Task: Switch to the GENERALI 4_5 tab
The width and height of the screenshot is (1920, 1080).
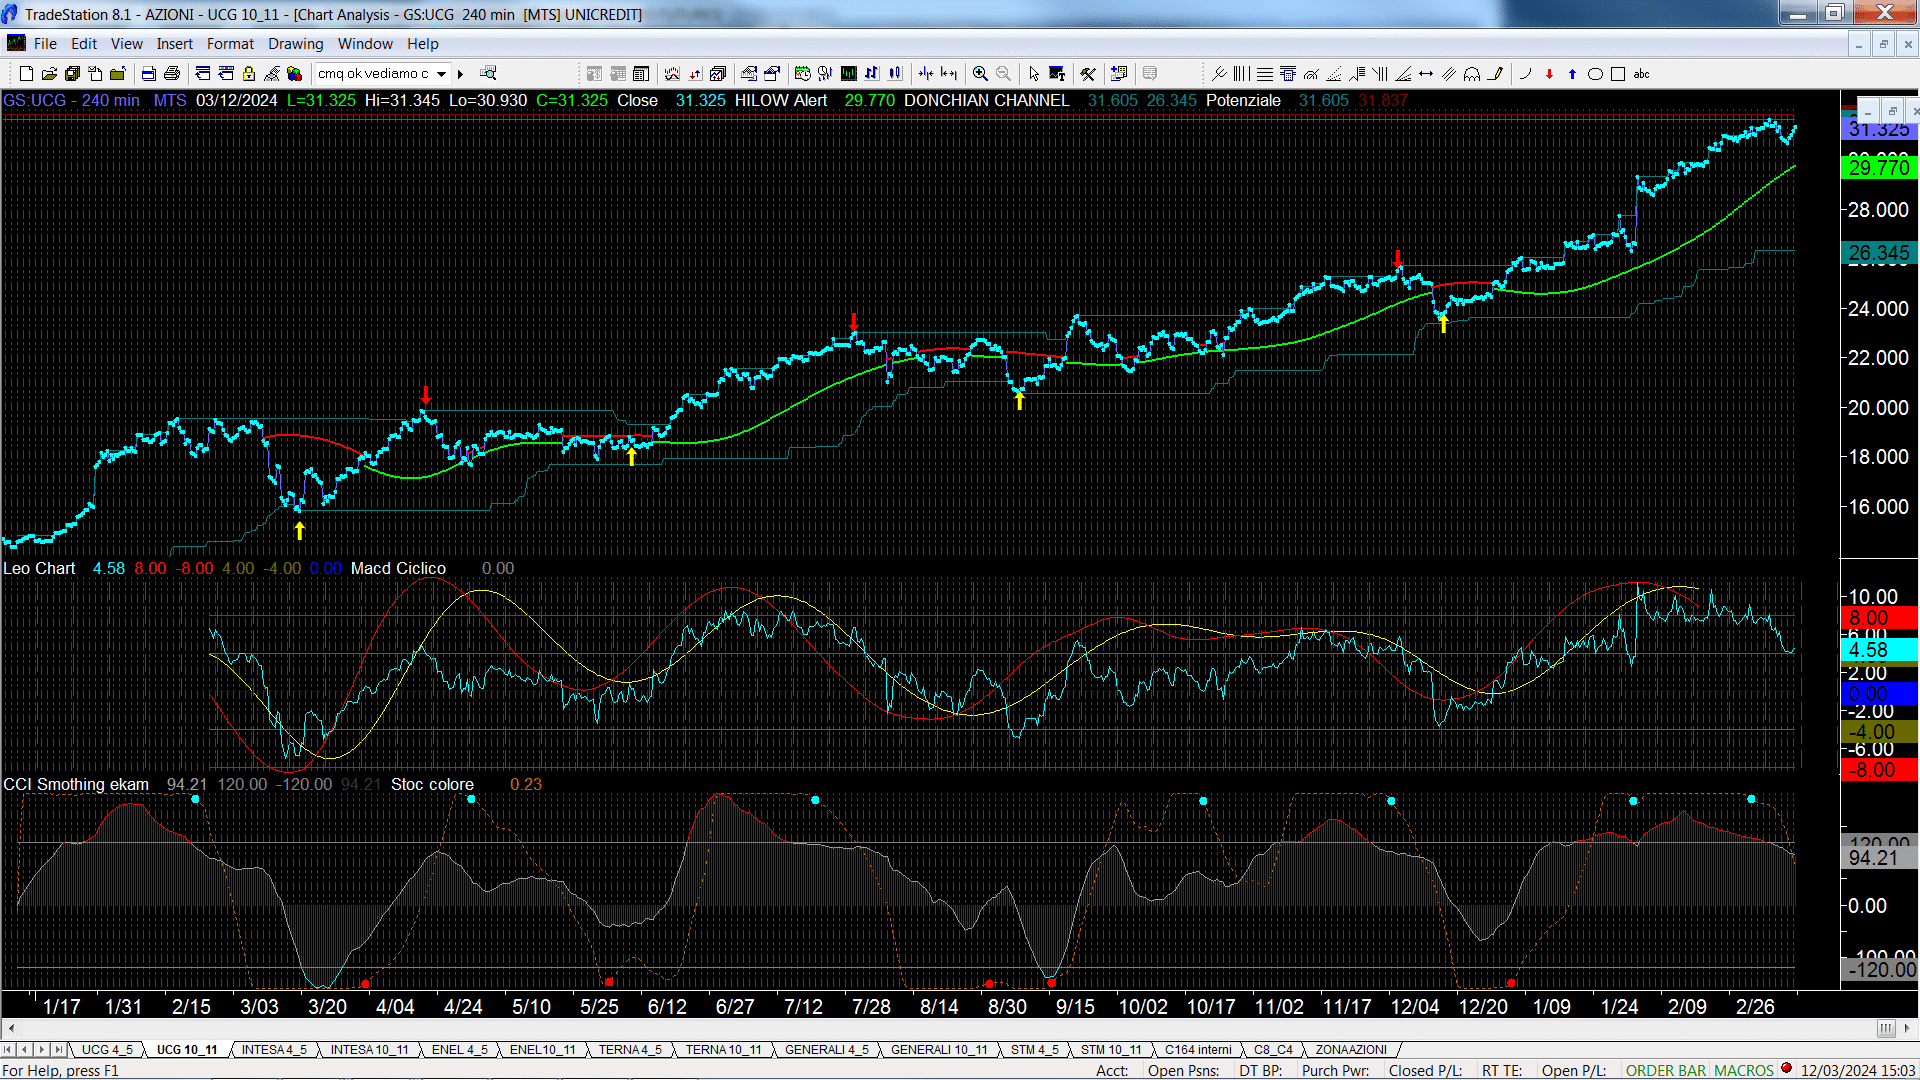Action: (827, 1050)
